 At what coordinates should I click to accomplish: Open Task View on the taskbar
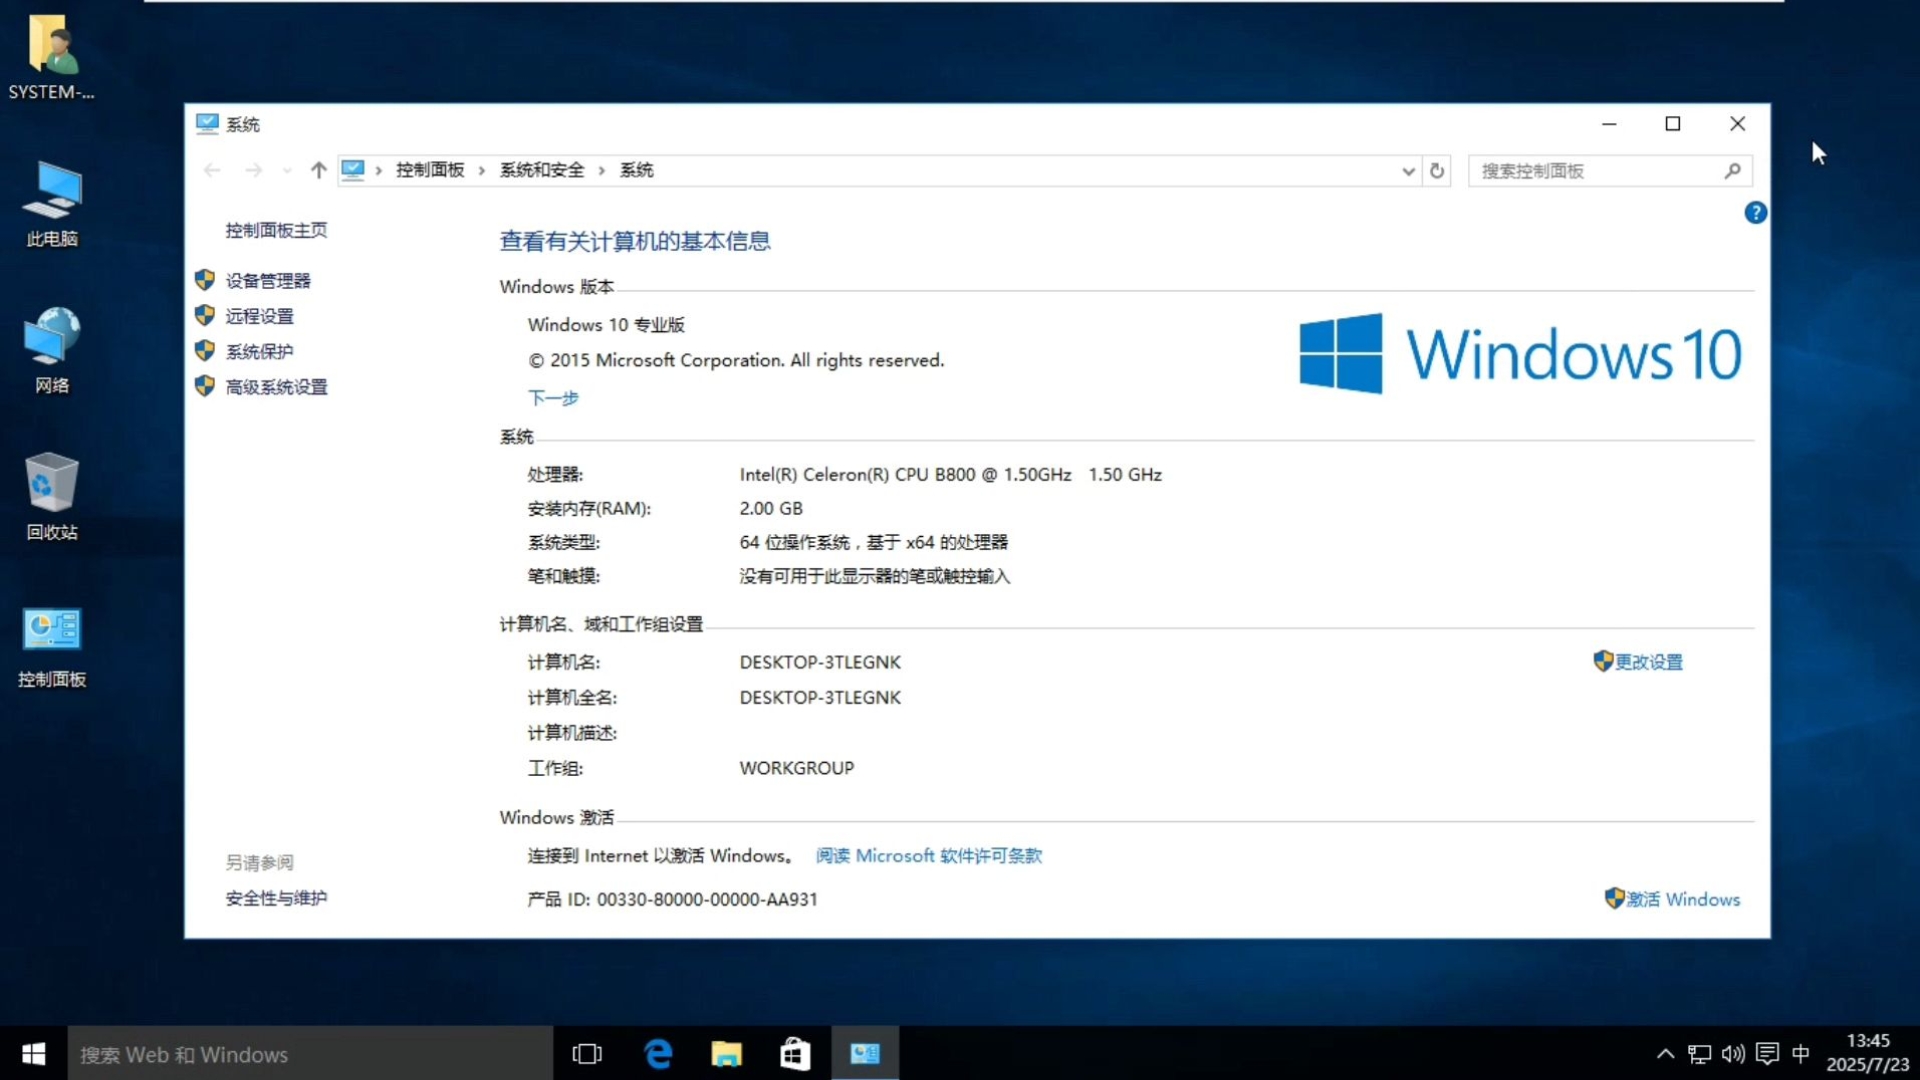coord(587,1053)
